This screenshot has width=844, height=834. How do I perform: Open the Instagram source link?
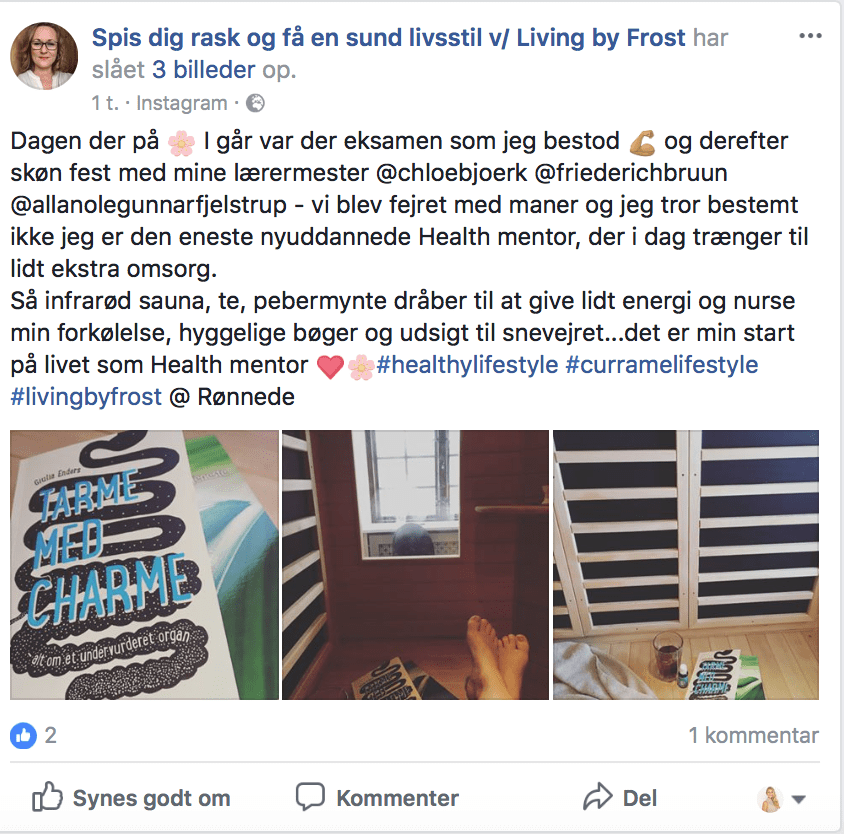(182, 103)
